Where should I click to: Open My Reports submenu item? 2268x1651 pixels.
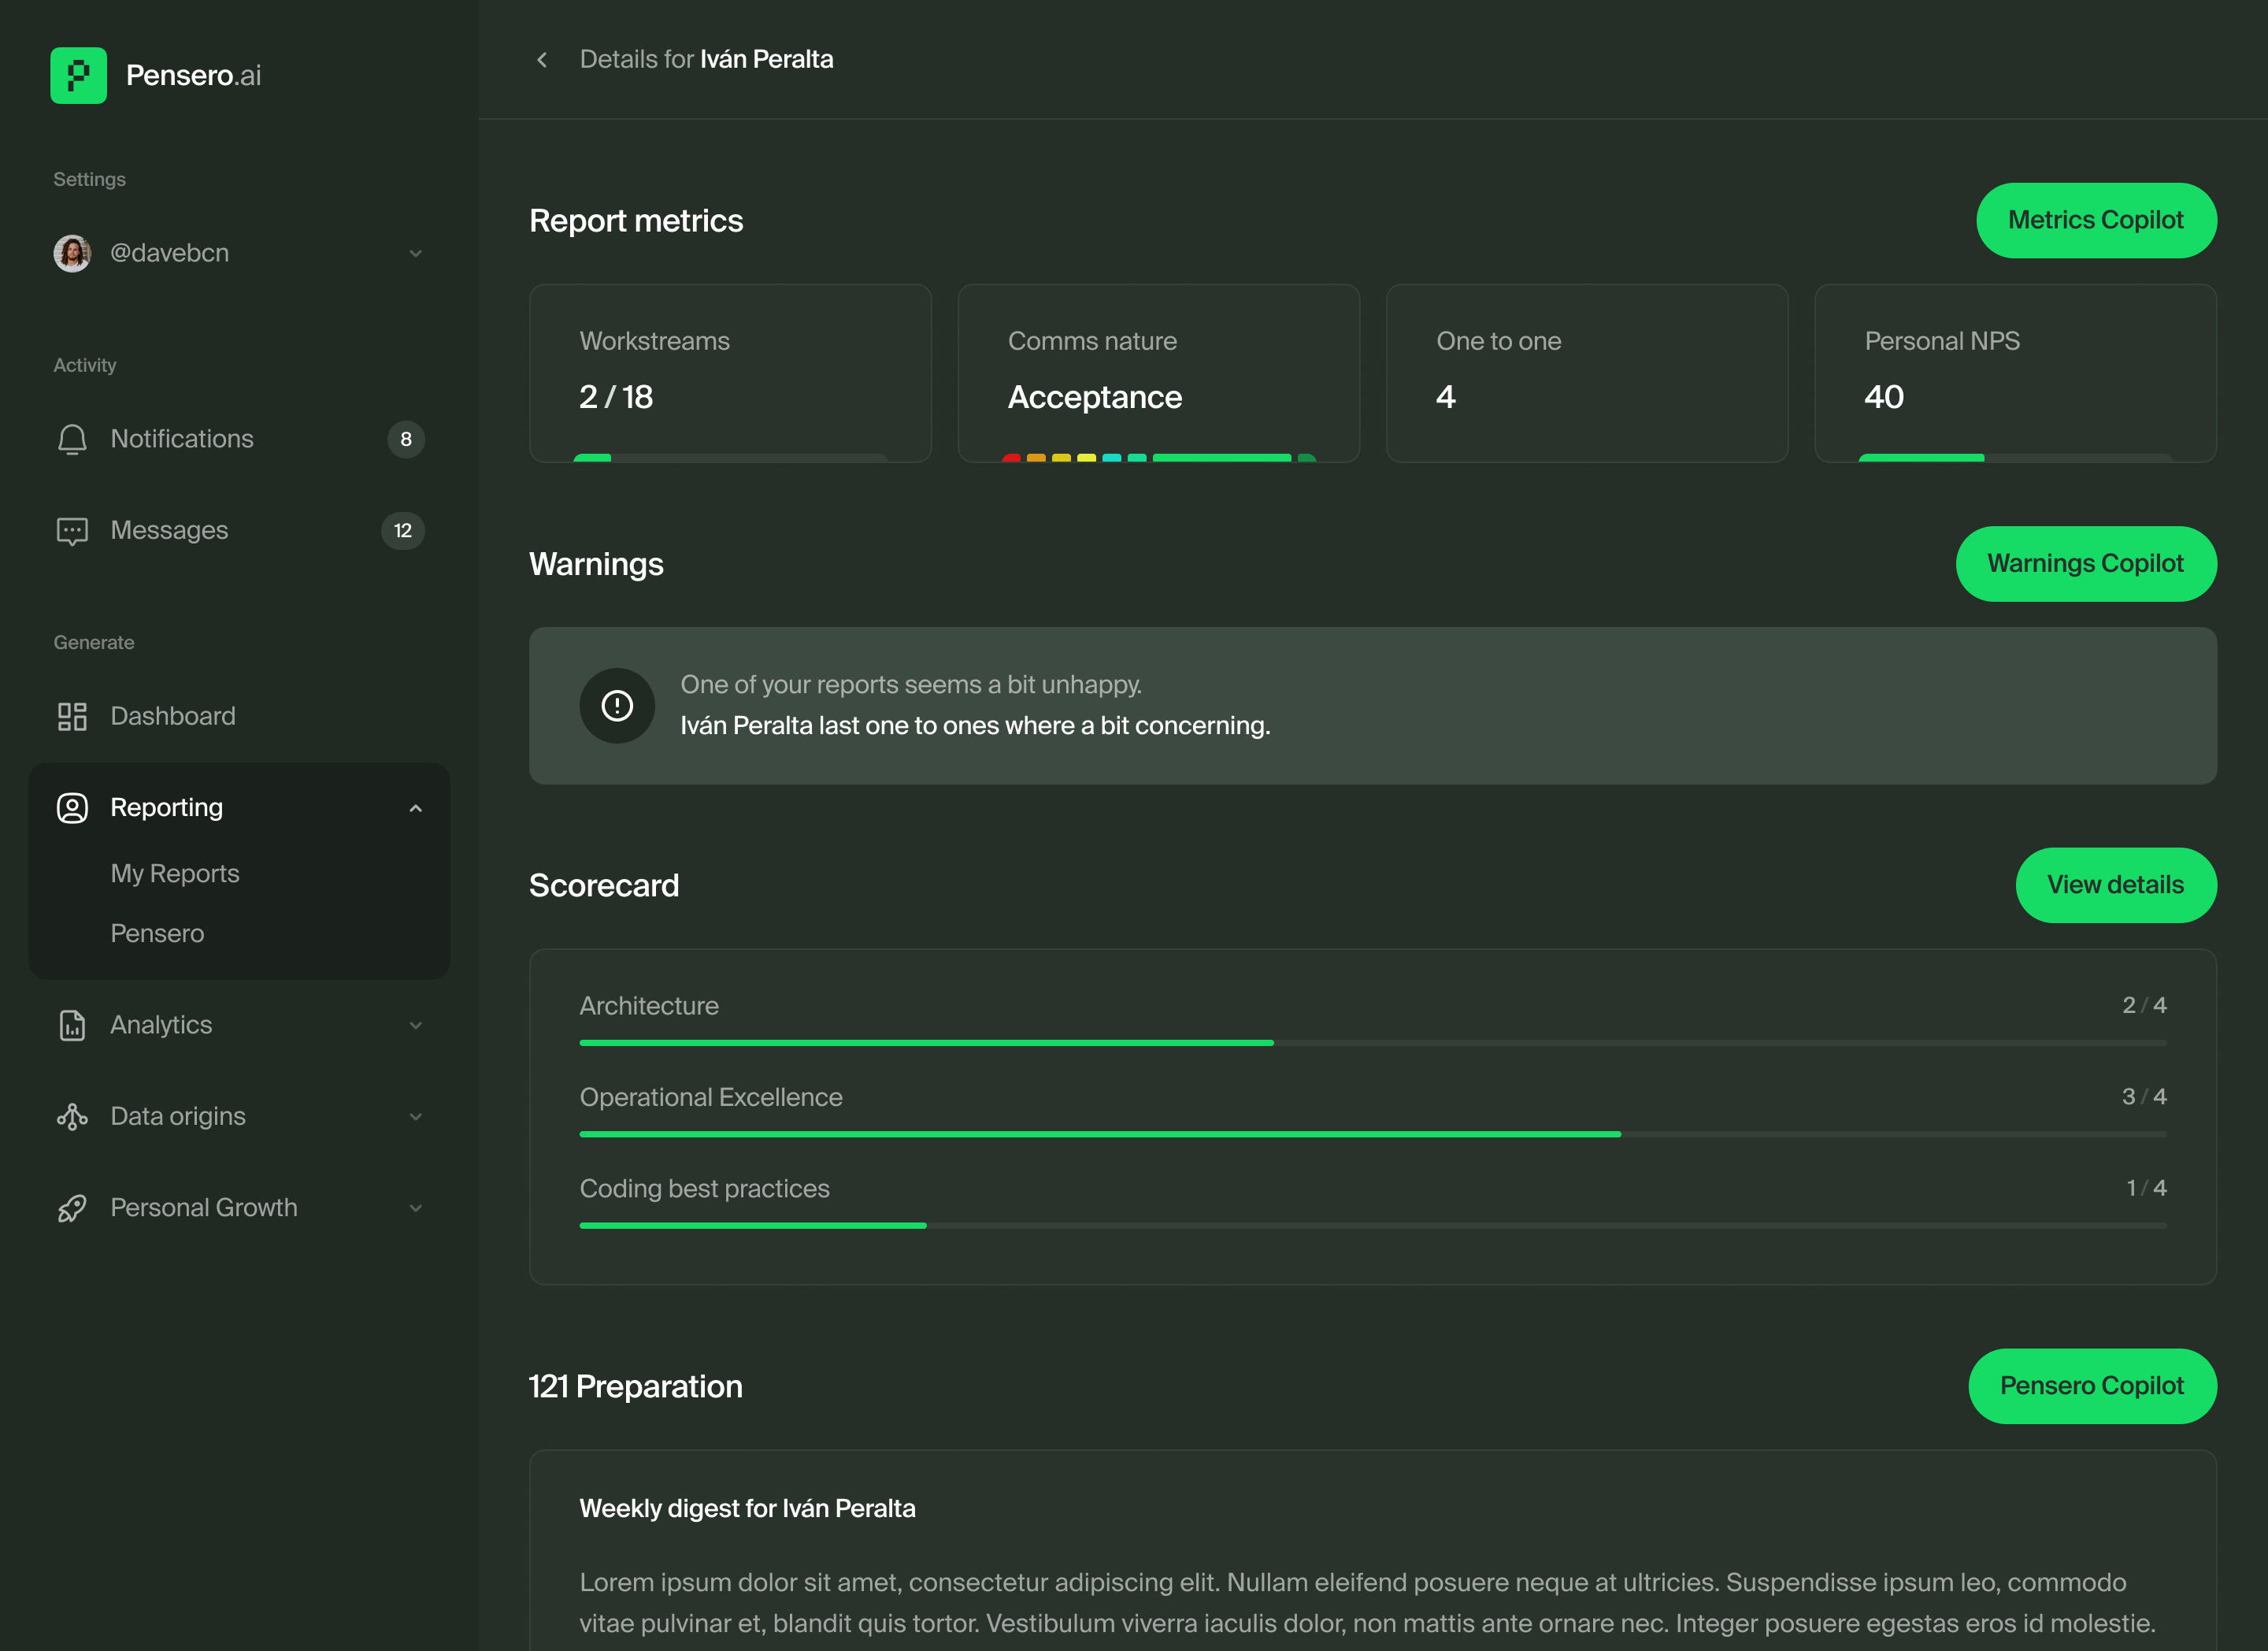[175, 873]
